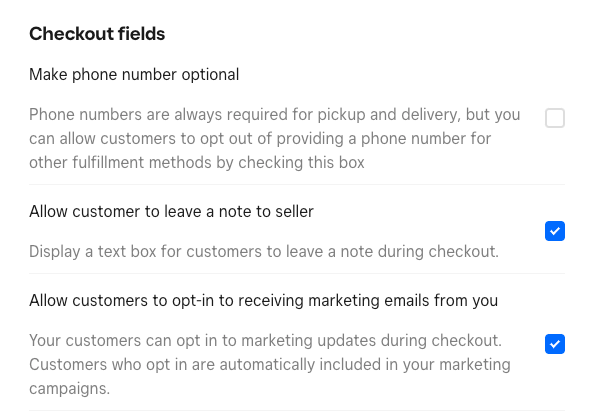Click the line starting 'Customers who opt in are automatically'
Image resolution: width=605 pixels, height=418 pixels.
[x=270, y=364]
